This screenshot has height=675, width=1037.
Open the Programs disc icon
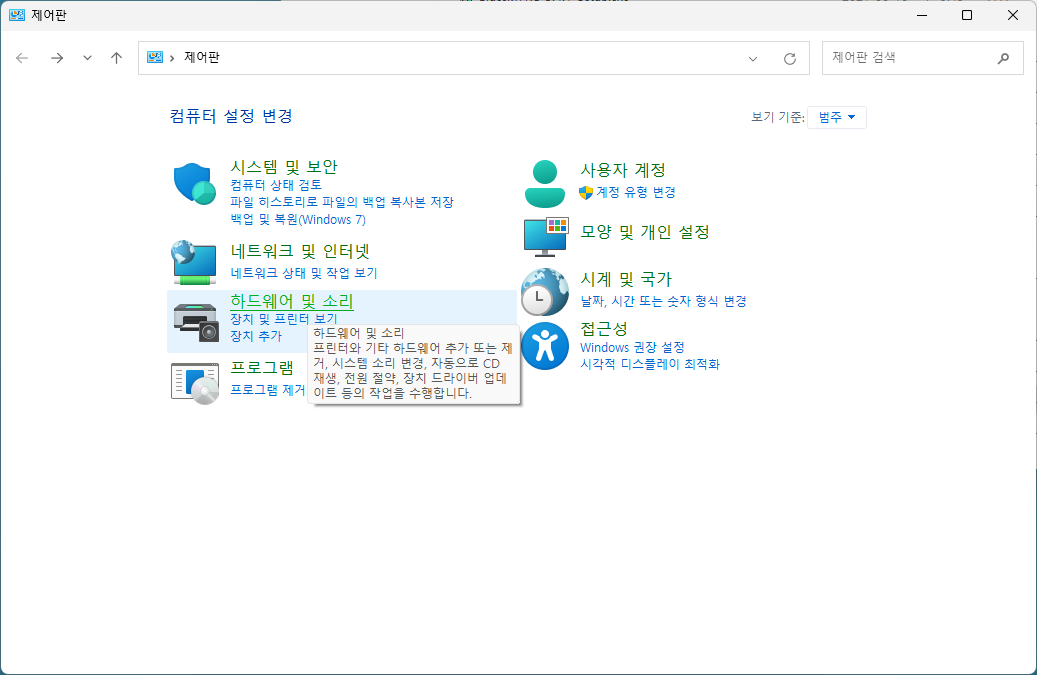[x=194, y=383]
